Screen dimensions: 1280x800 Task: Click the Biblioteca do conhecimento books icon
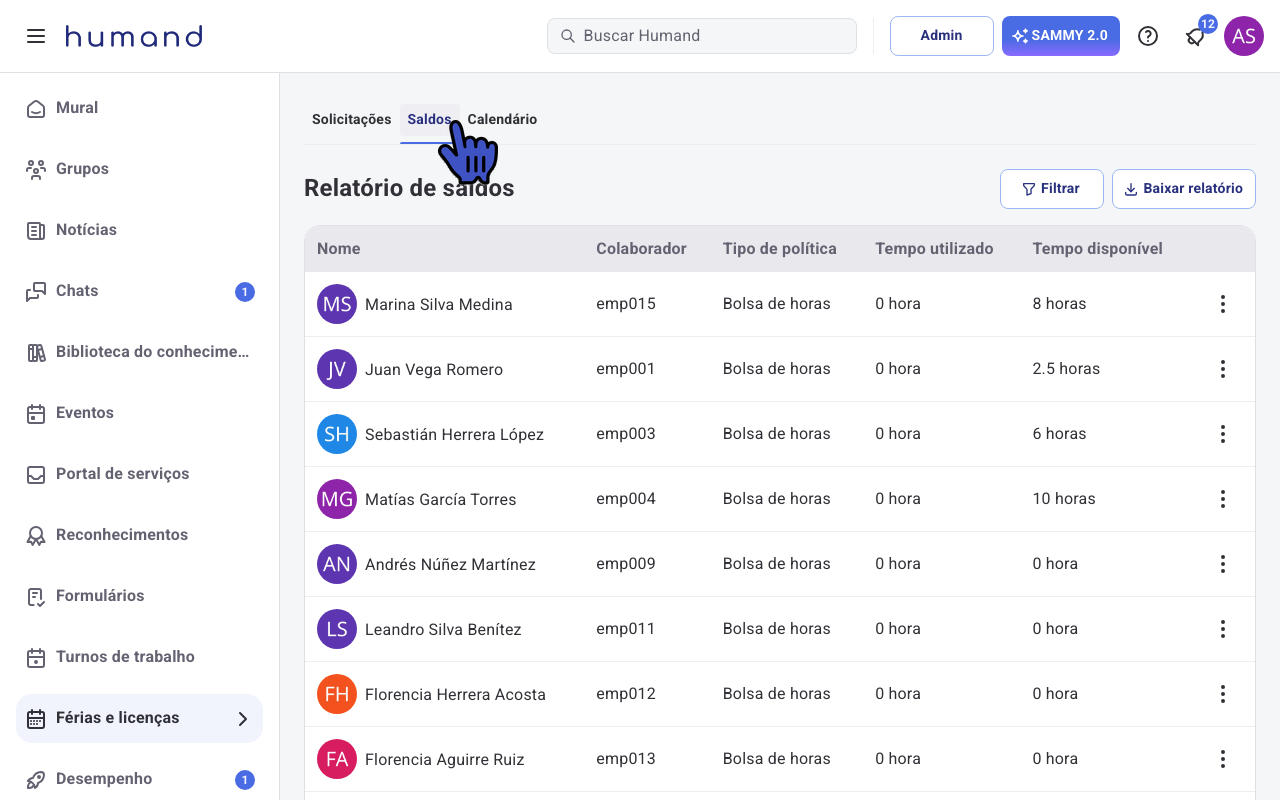coord(36,352)
